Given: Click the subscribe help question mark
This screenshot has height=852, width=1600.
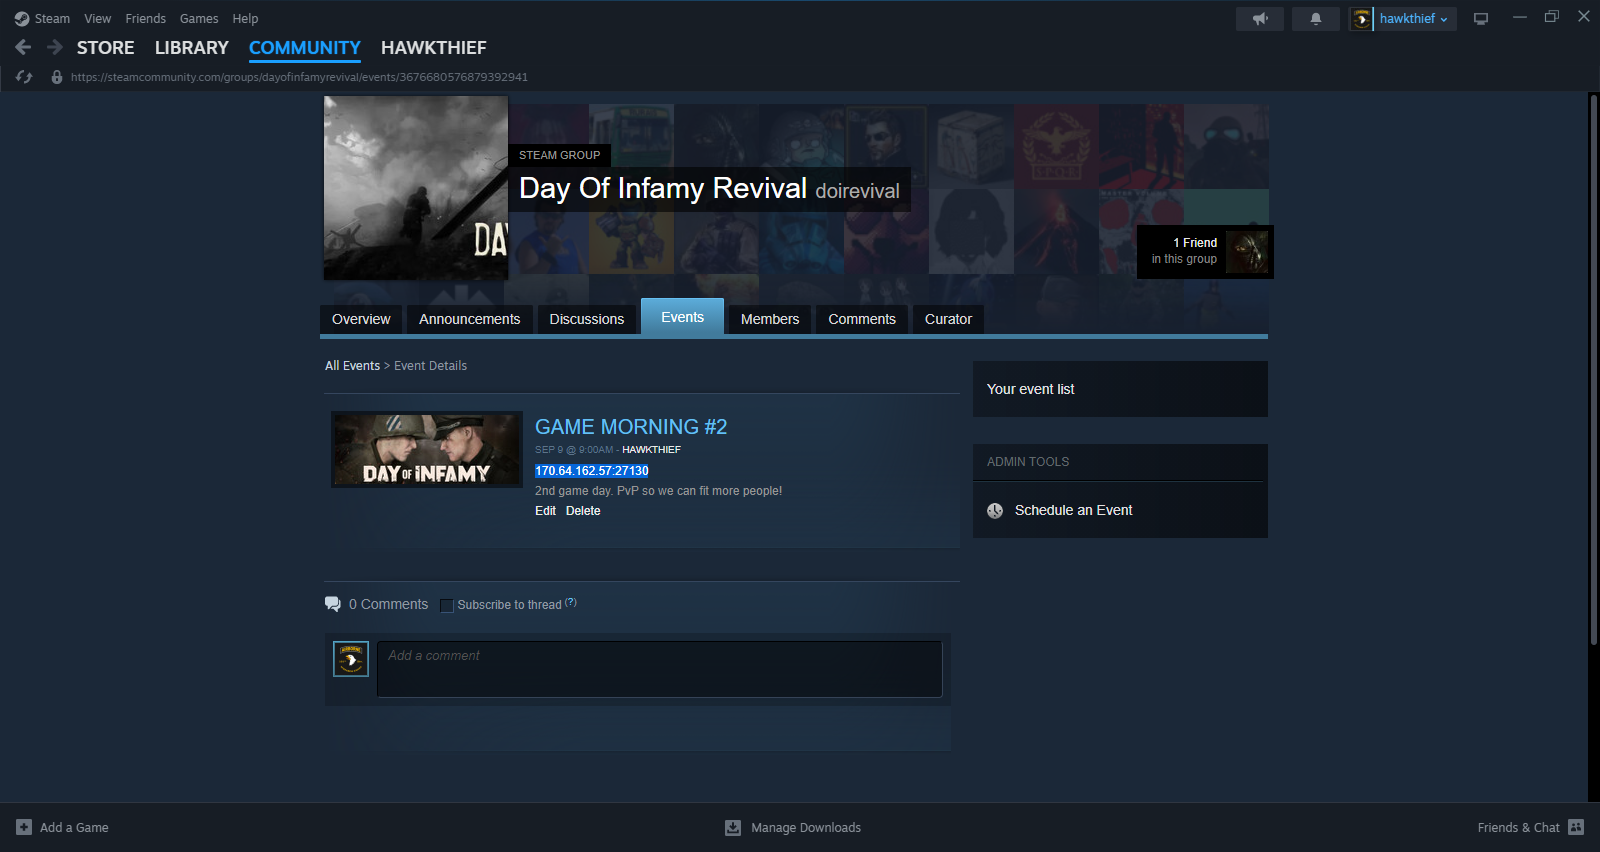Looking at the screenshot, I should 571,602.
